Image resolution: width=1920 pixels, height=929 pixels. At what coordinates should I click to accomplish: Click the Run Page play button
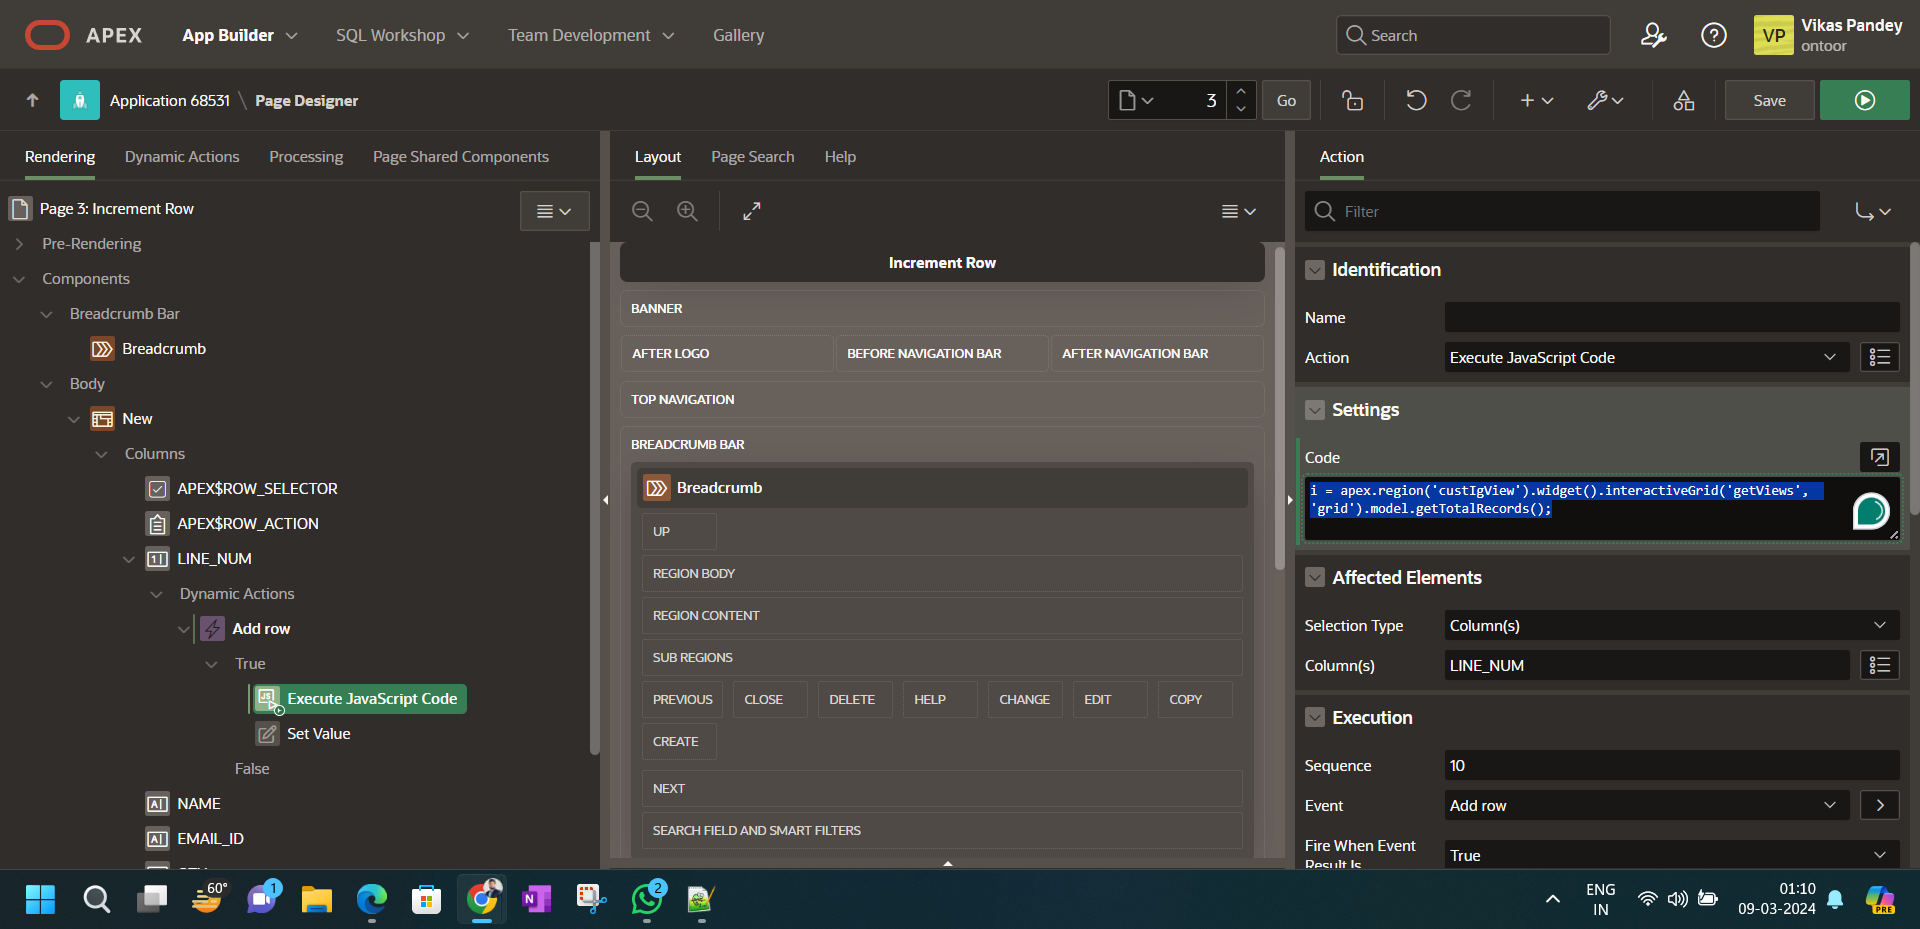click(1864, 100)
